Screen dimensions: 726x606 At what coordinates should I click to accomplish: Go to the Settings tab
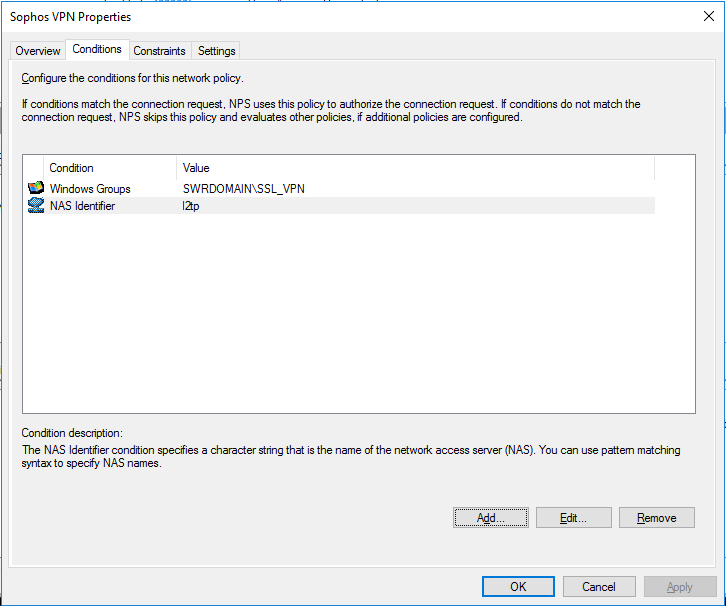click(216, 50)
